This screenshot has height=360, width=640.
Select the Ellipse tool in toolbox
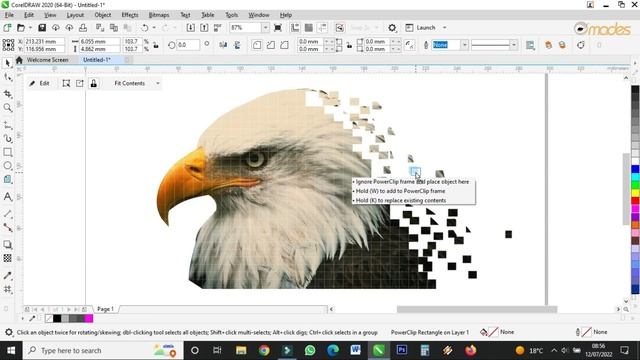(7, 166)
